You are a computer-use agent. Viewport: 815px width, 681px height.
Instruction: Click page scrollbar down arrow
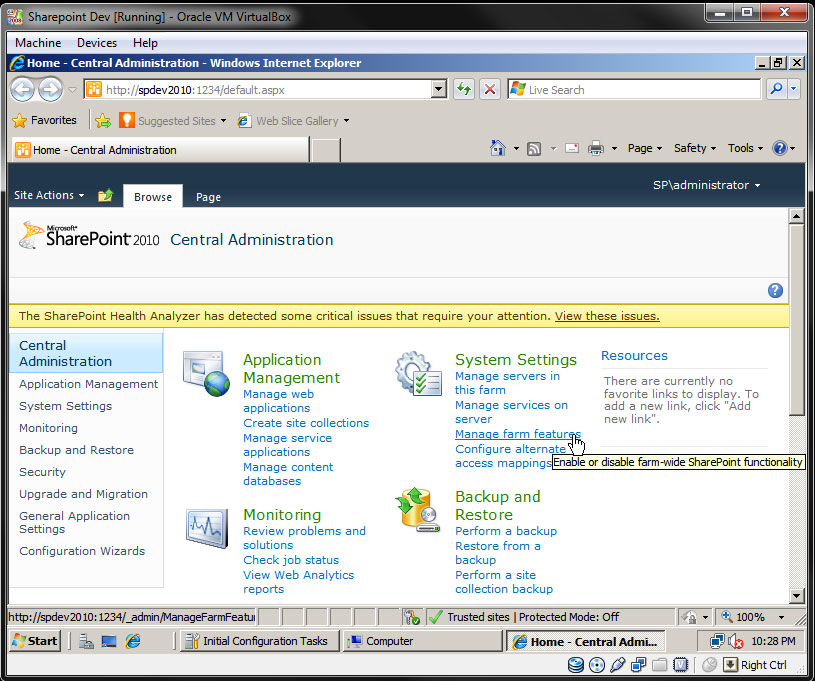796,596
